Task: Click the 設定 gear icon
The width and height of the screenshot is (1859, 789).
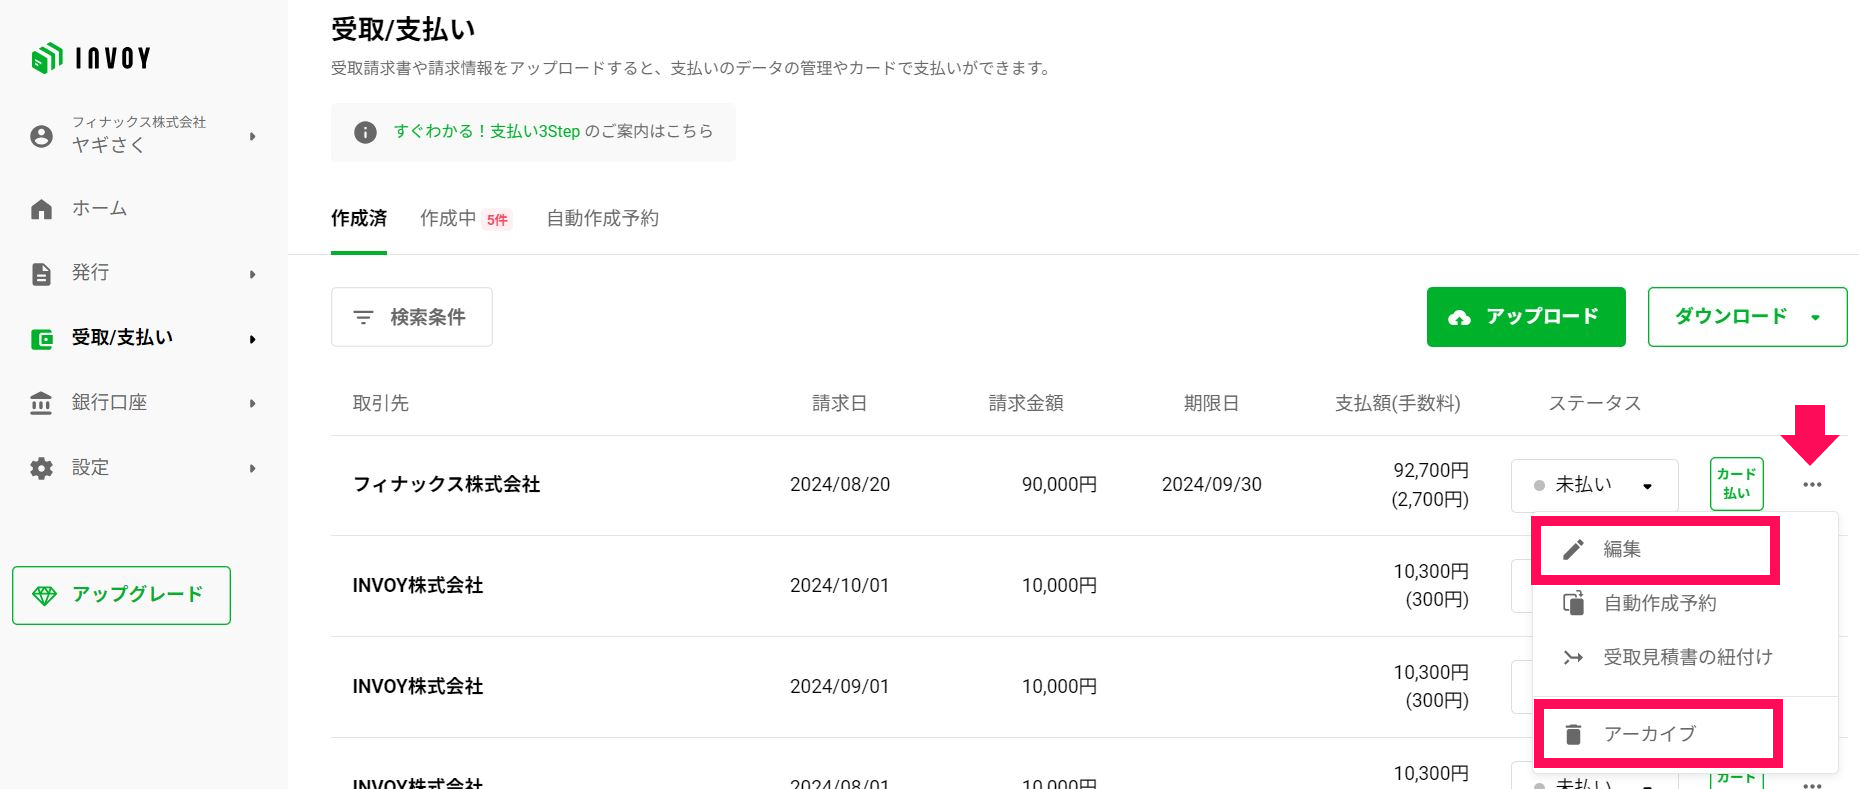Action: pos(41,468)
